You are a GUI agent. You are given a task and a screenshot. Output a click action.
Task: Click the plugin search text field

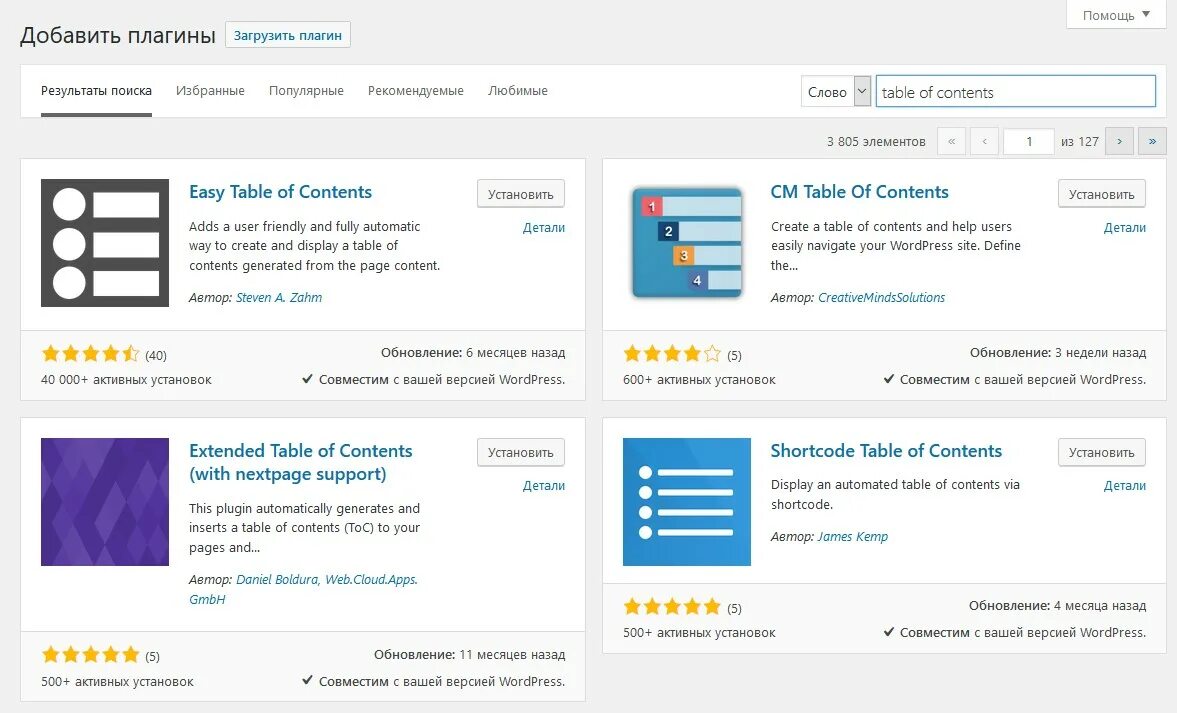(1015, 92)
